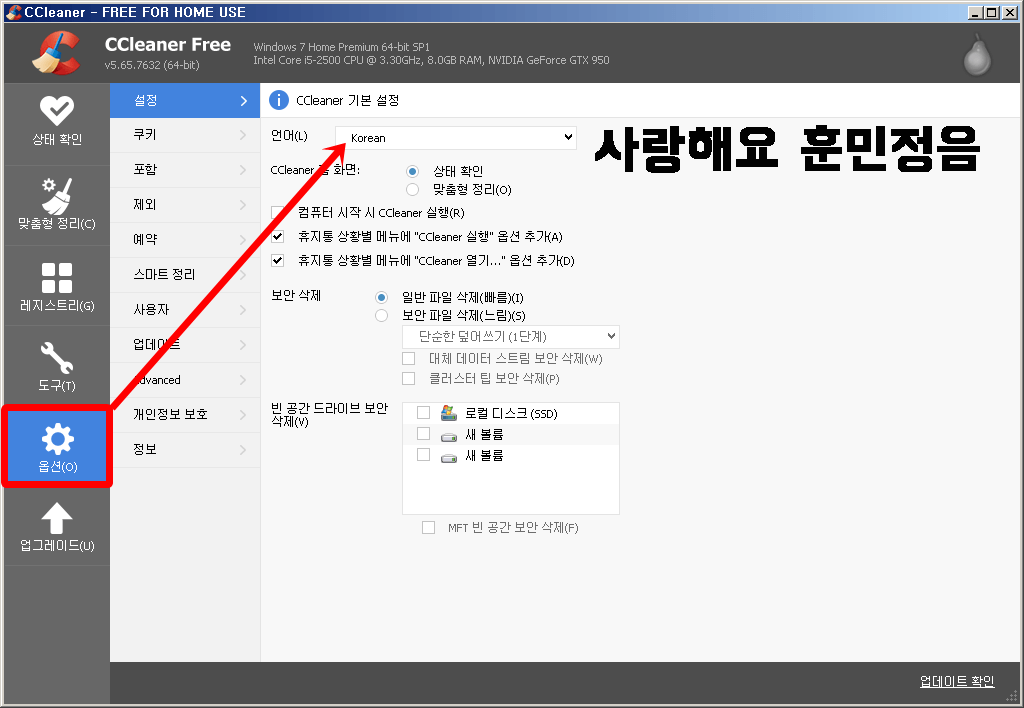The height and width of the screenshot is (708, 1024).
Task: Open the 스마트 정리 menu item
Action: click(x=185, y=275)
